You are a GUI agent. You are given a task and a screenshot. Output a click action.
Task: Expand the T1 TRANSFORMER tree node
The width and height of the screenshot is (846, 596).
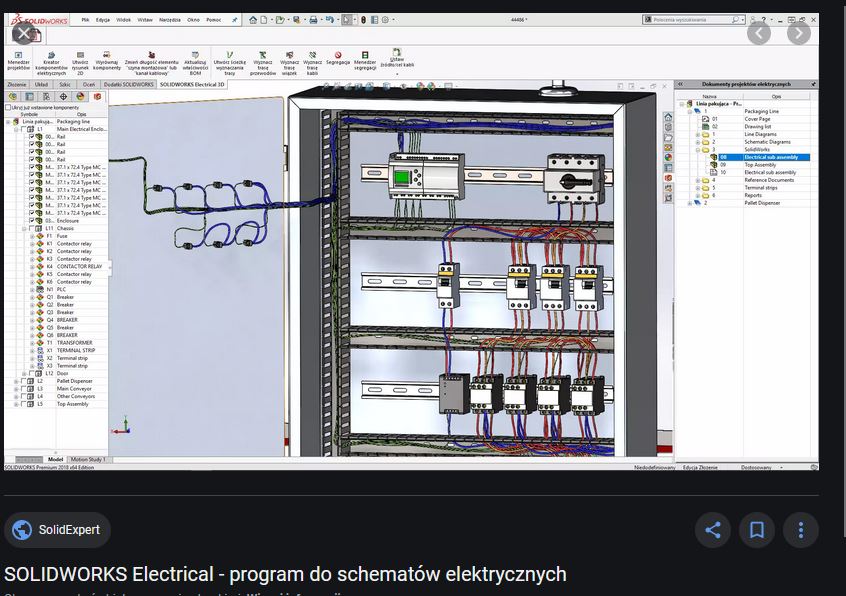pos(32,343)
